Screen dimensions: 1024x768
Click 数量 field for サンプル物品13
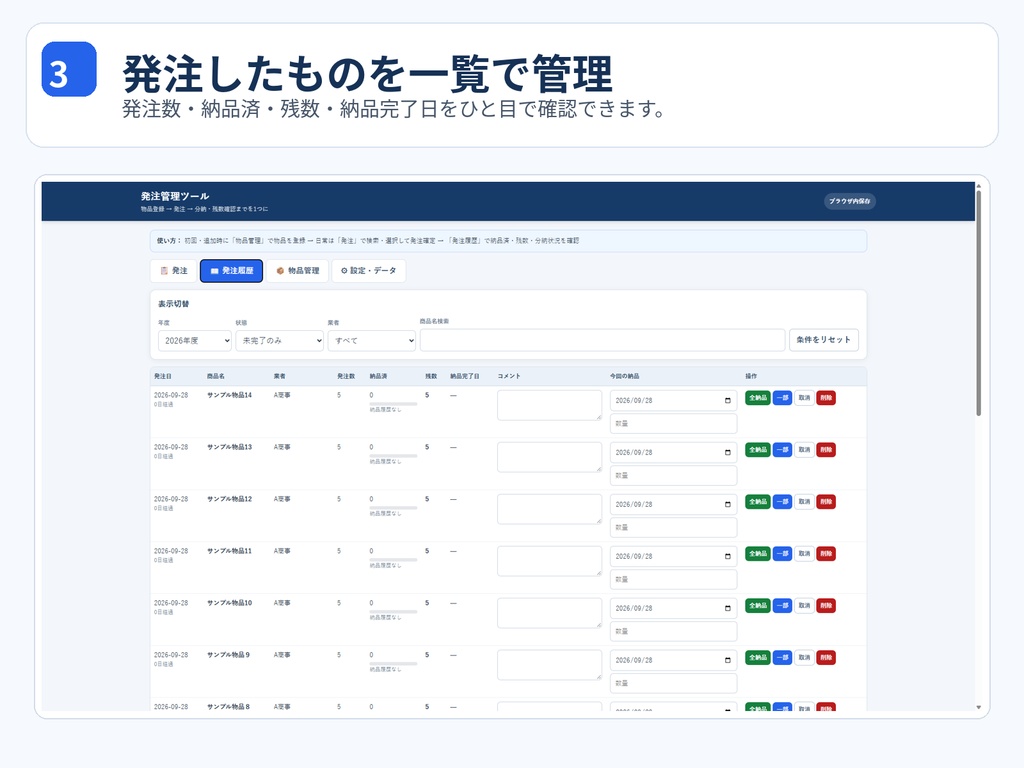click(x=673, y=475)
